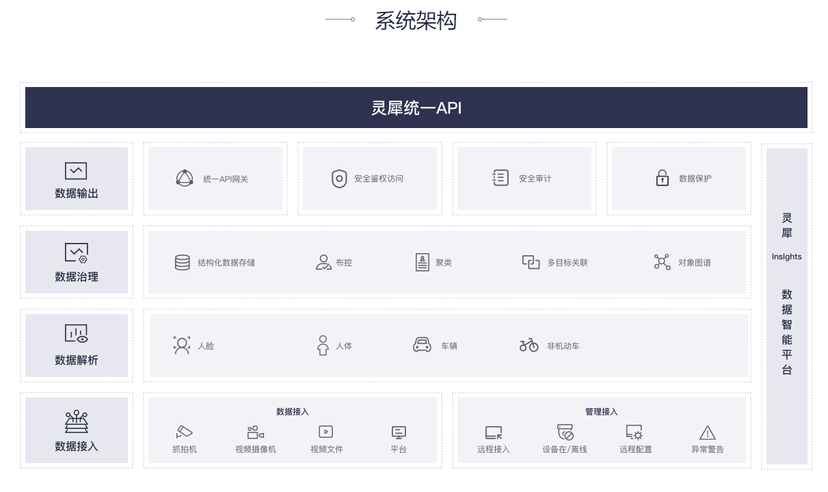The height and width of the screenshot is (492, 828).
Task: Click the 布控 label text
Action: (x=343, y=263)
